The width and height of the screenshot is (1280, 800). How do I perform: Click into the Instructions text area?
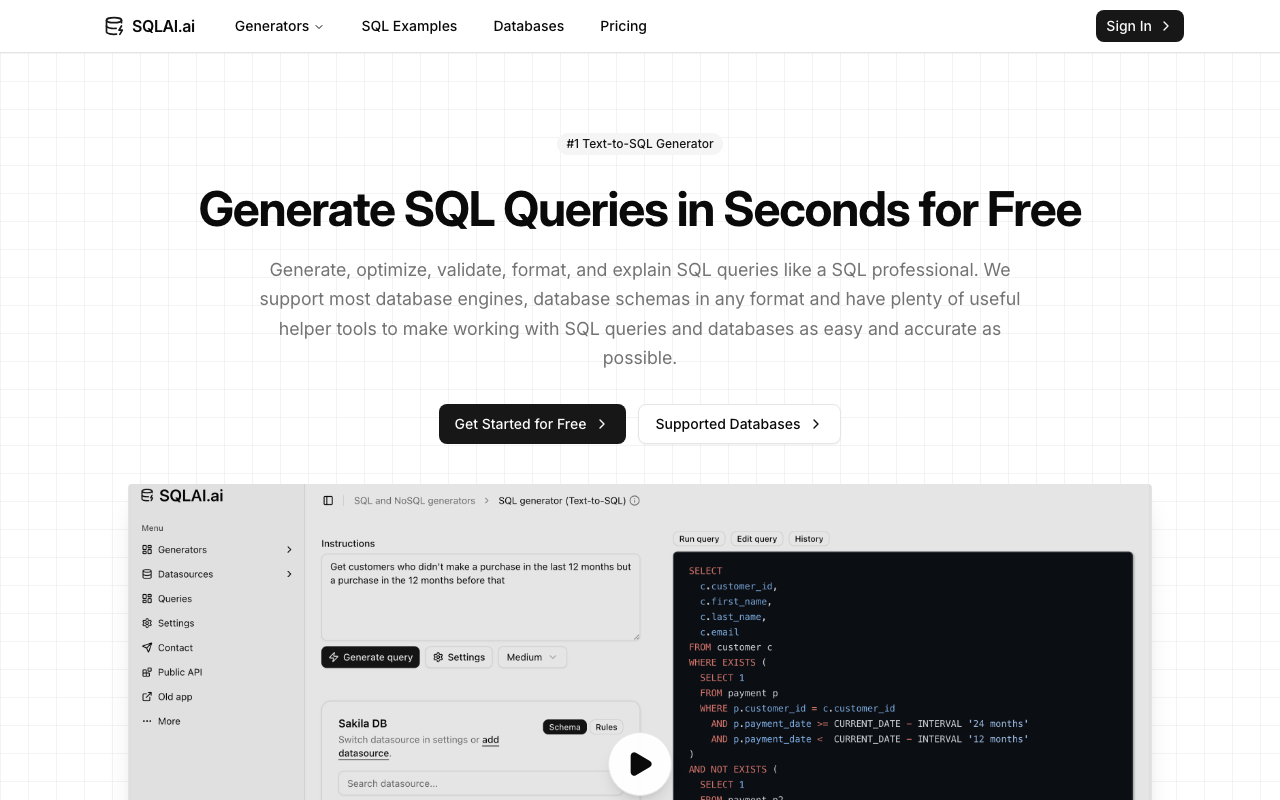click(481, 597)
